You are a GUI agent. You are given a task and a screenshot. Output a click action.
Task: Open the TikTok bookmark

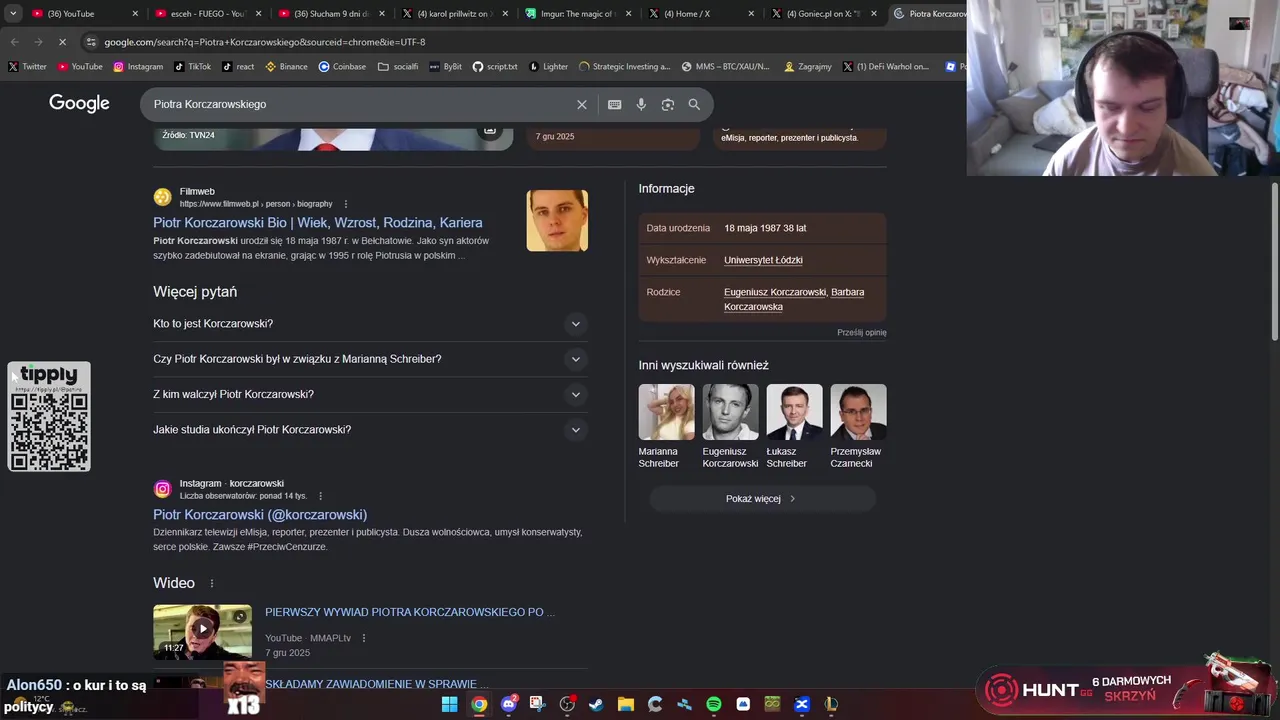pyautogui.click(x=192, y=67)
